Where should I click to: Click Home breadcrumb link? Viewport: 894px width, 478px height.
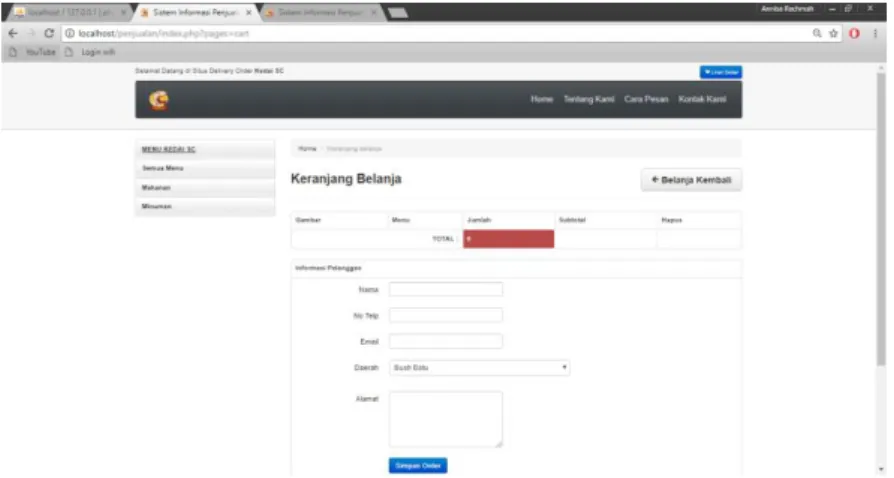tap(307, 149)
